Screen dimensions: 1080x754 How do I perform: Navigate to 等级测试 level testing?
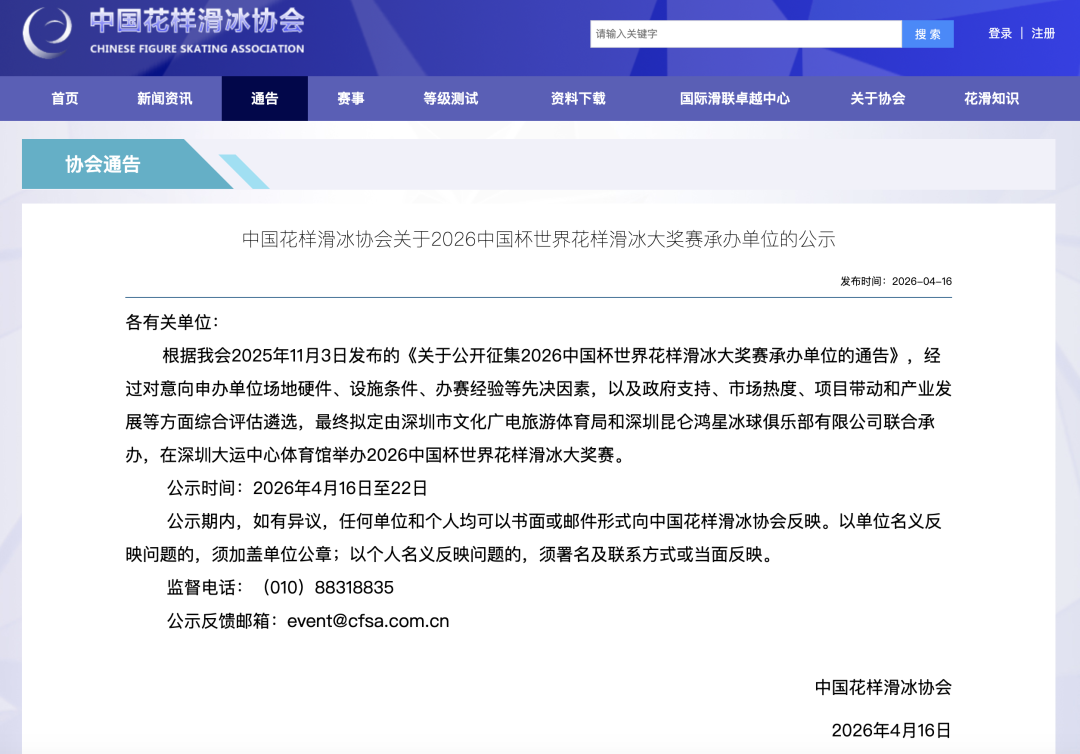tap(451, 99)
